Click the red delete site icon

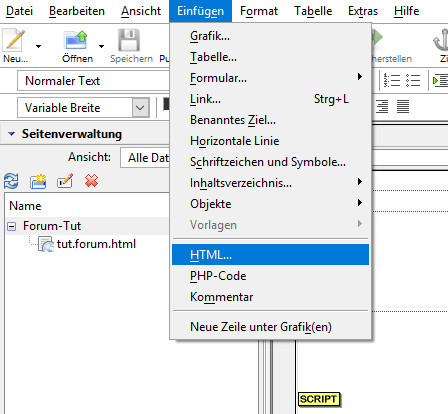coord(91,181)
